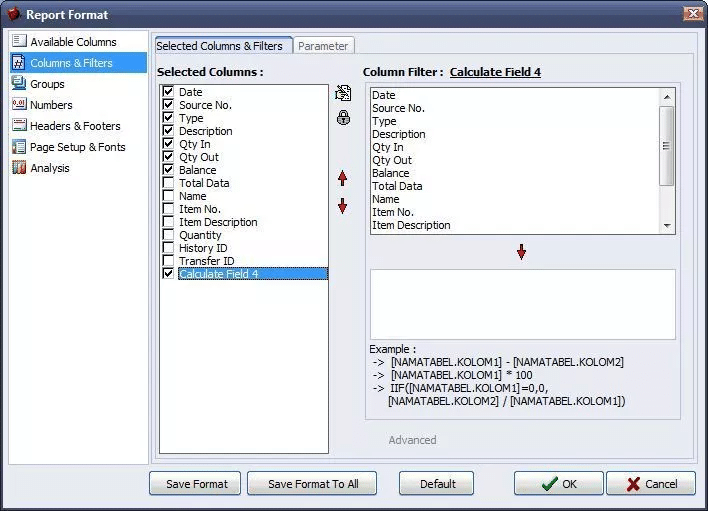Click the Page Setup & Fonts icon
Screen dimensions: 709x511
[x=19, y=147]
